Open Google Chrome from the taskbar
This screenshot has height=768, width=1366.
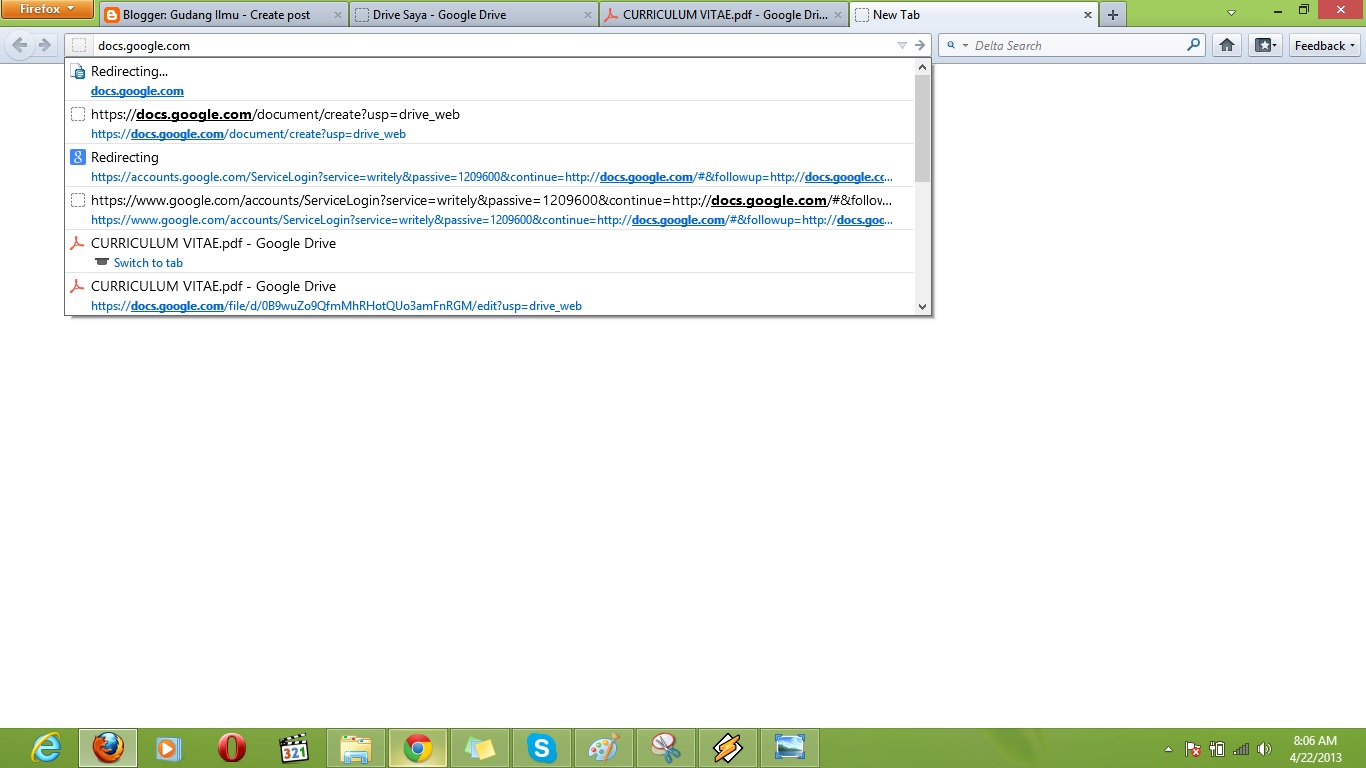click(x=417, y=748)
